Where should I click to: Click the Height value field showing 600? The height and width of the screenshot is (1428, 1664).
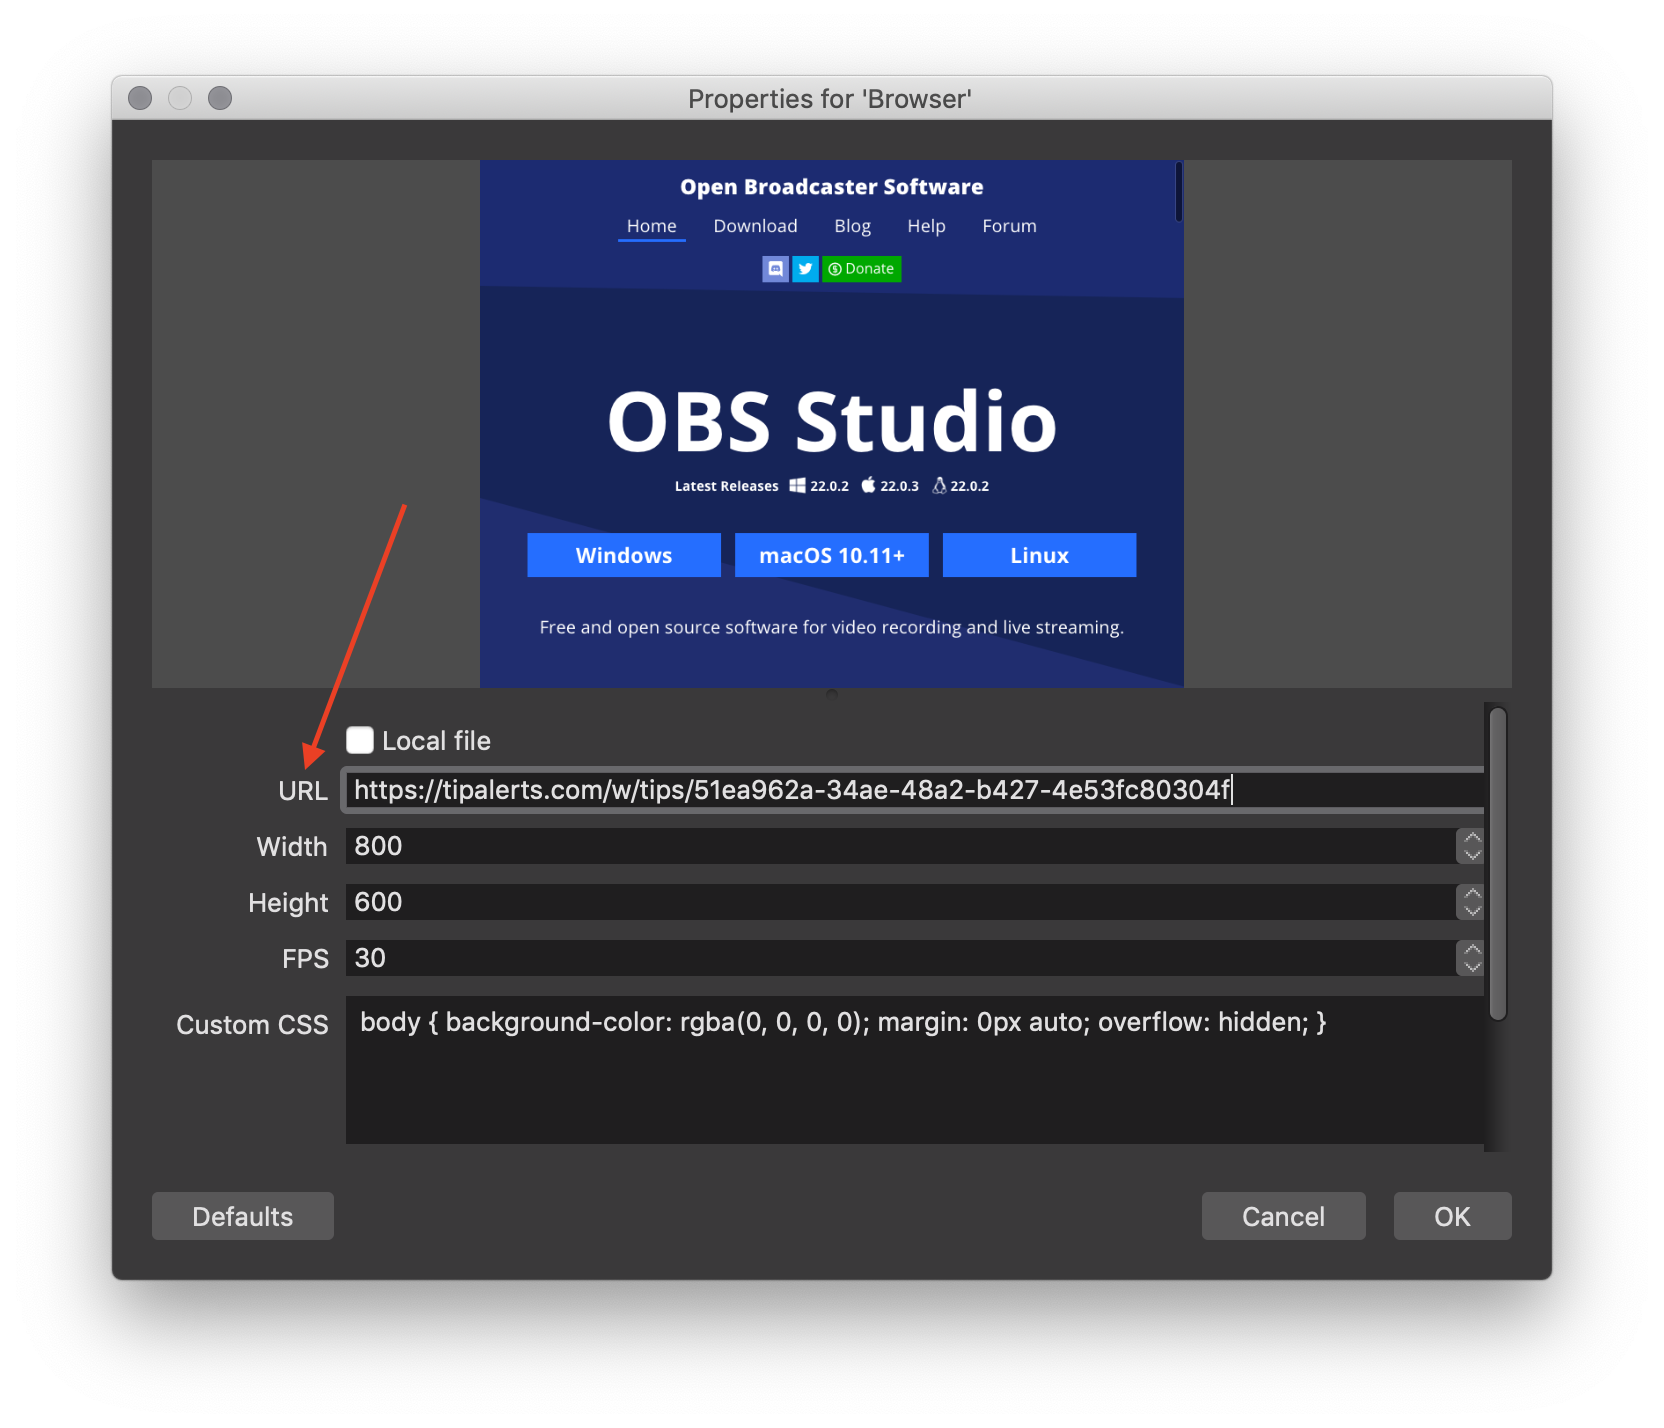click(900, 902)
